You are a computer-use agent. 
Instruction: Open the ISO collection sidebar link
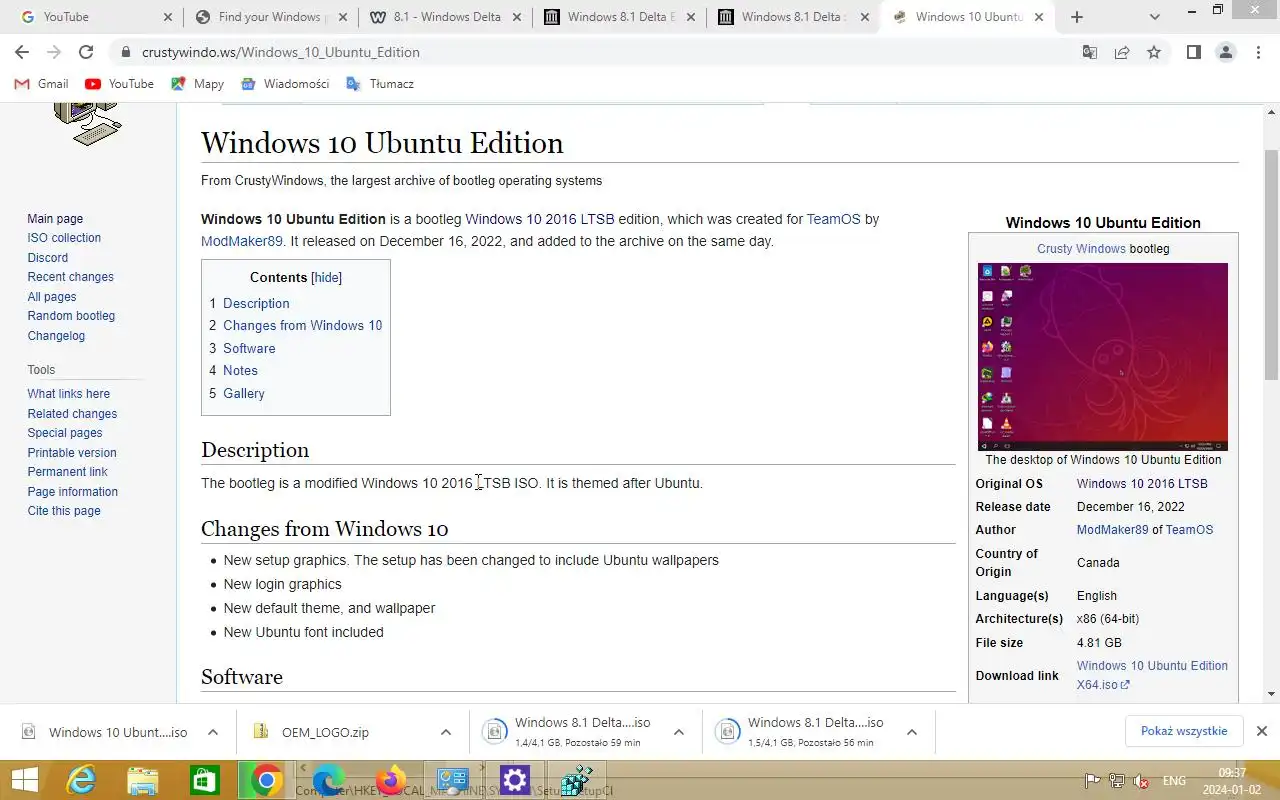pyautogui.click(x=64, y=238)
